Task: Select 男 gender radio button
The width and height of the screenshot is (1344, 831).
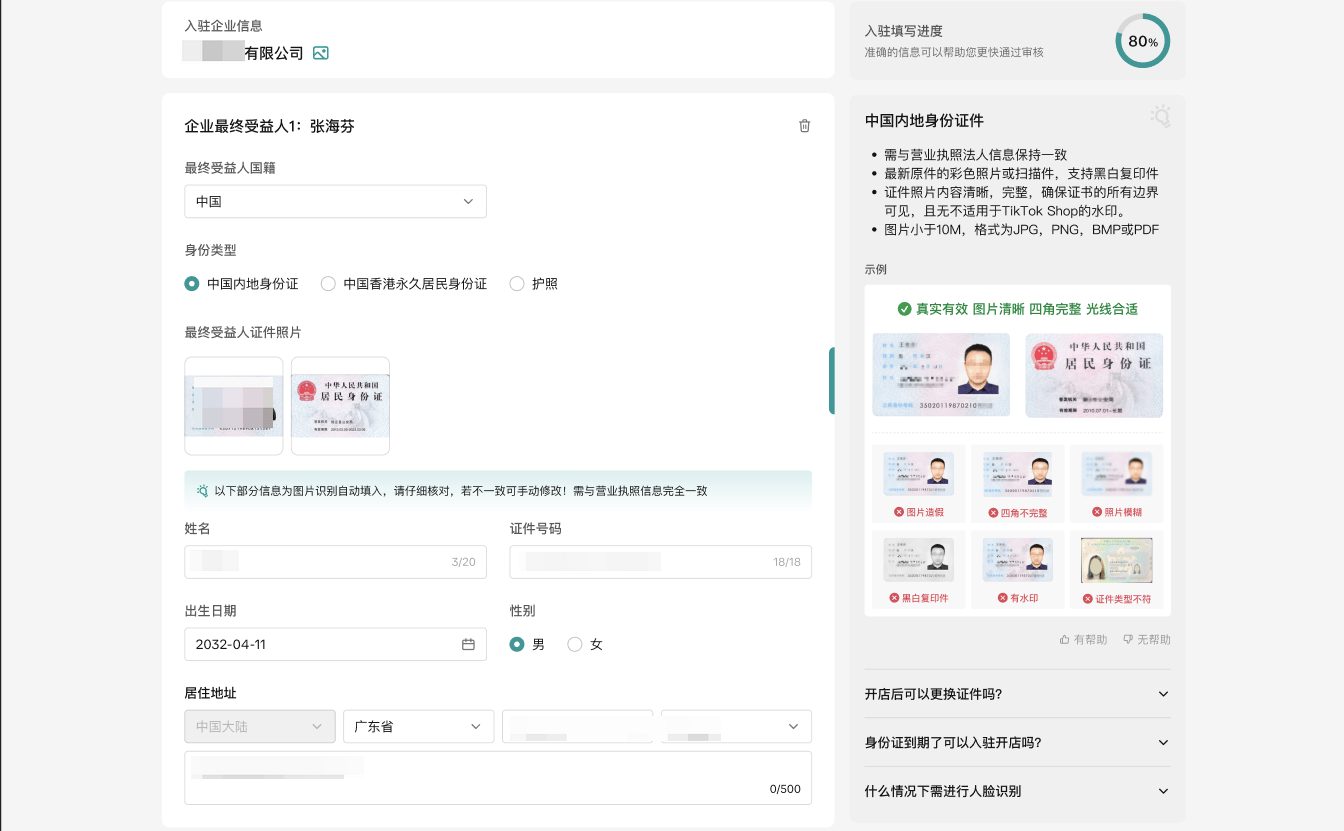Action: pos(517,645)
